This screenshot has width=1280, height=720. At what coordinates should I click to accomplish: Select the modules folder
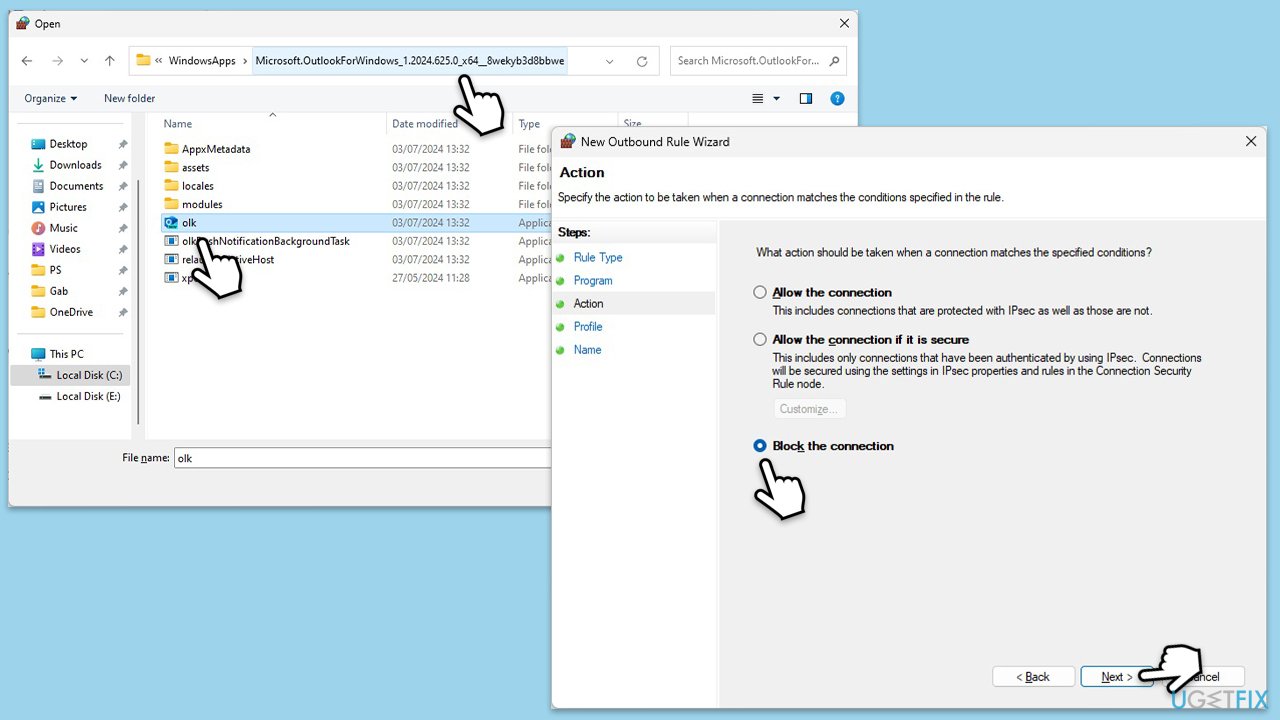(x=202, y=204)
